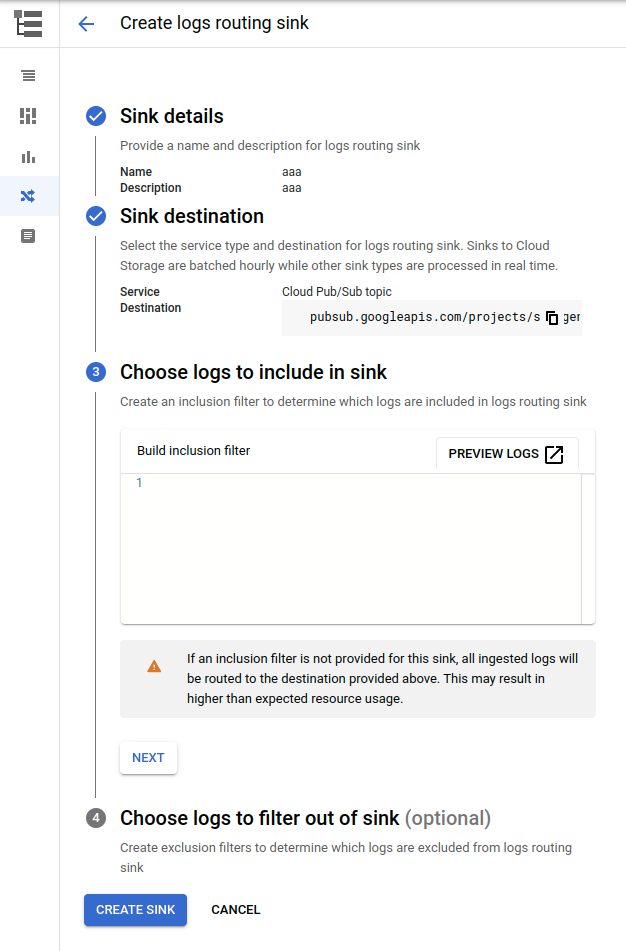This screenshot has width=626, height=951.
Task: Select Logs Router sidebar icon
Action: click(29, 196)
